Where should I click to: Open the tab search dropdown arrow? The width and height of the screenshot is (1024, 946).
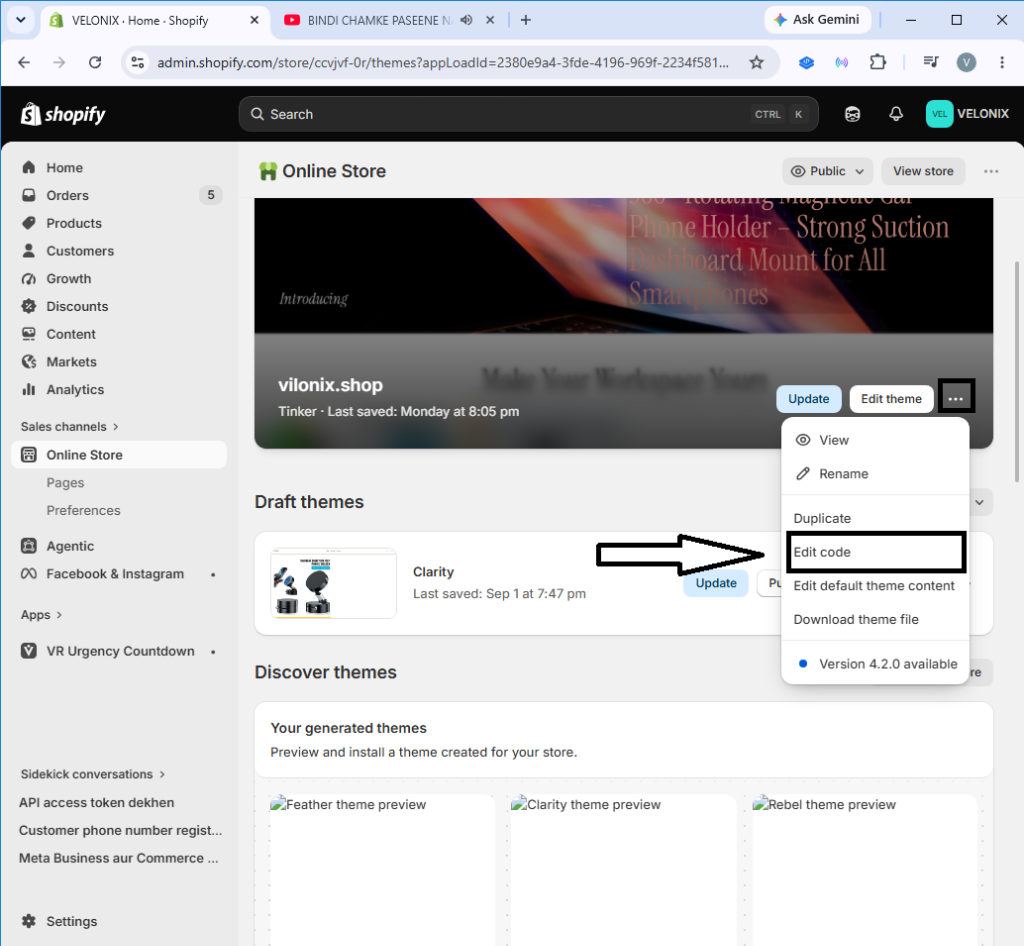point(21,20)
